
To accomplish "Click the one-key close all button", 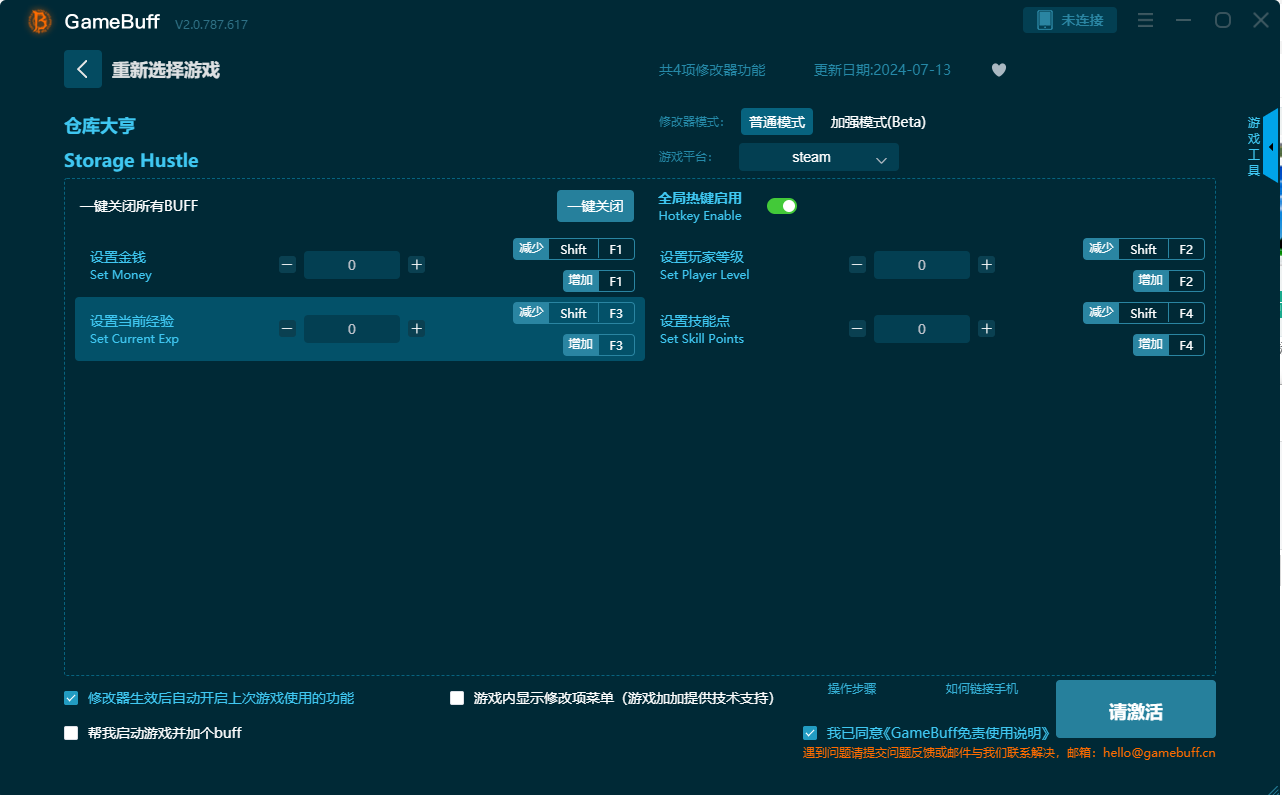I will click(x=595, y=206).
